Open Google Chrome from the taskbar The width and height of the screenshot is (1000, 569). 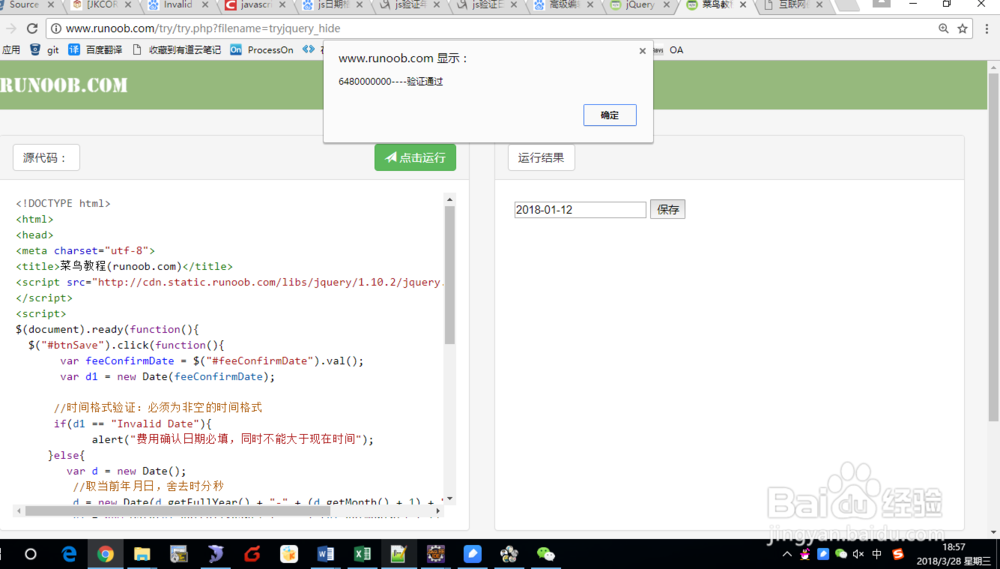pos(105,554)
